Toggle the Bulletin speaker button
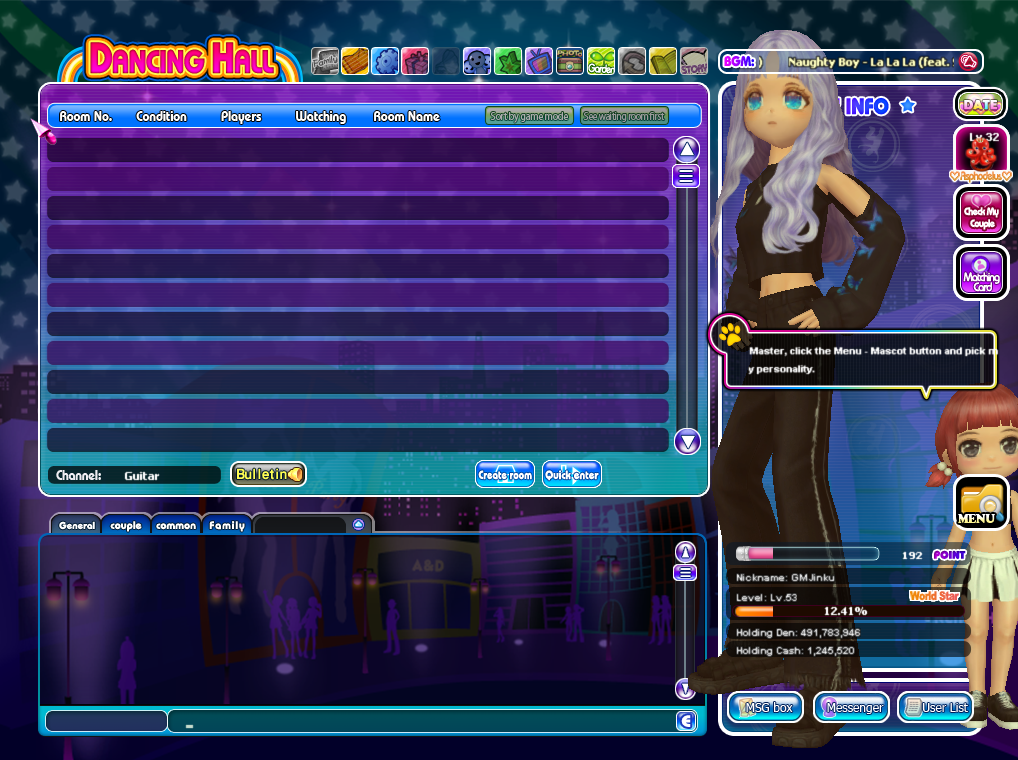Viewport: 1018px width, 760px height. pos(268,474)
